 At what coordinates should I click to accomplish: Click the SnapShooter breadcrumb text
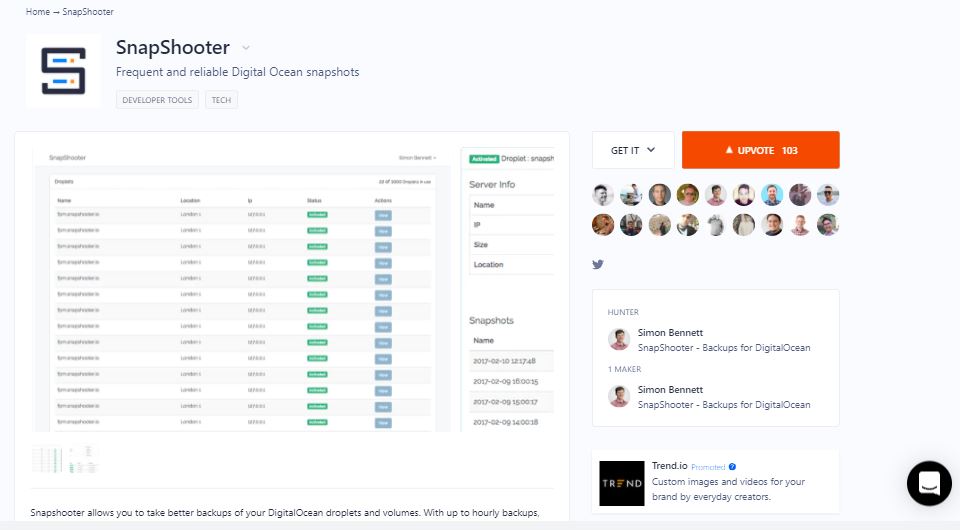88,12
